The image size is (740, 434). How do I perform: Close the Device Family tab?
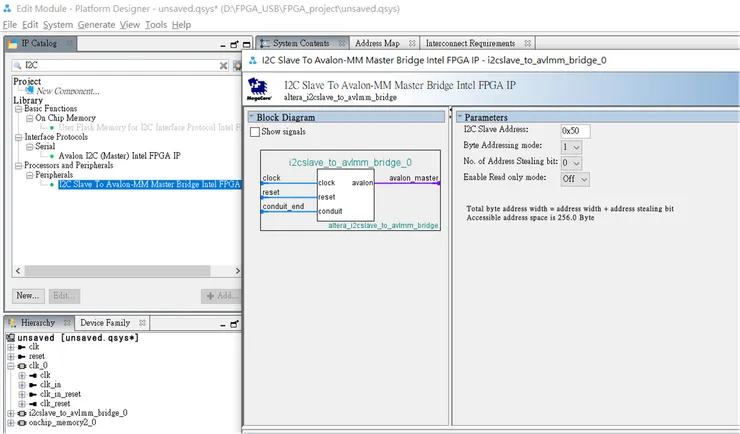[x=143, y=323]
